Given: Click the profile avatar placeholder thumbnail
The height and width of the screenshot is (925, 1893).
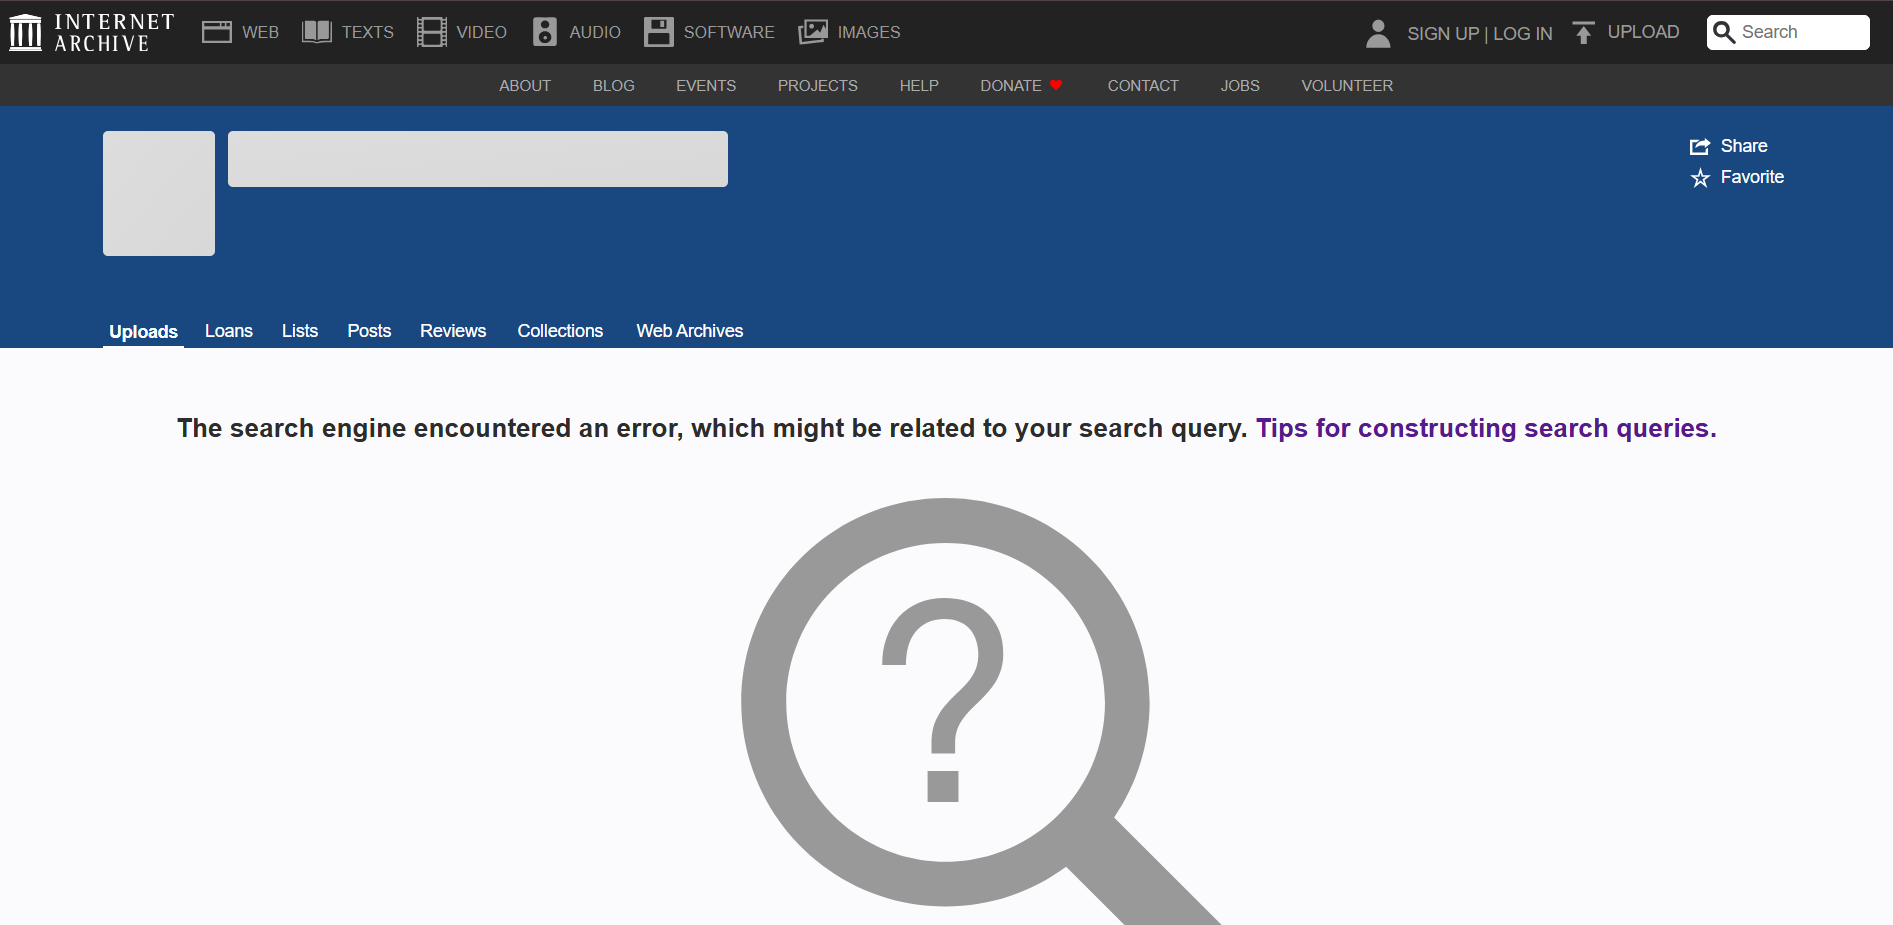Looking at the screenshot, I should point(159,193).
